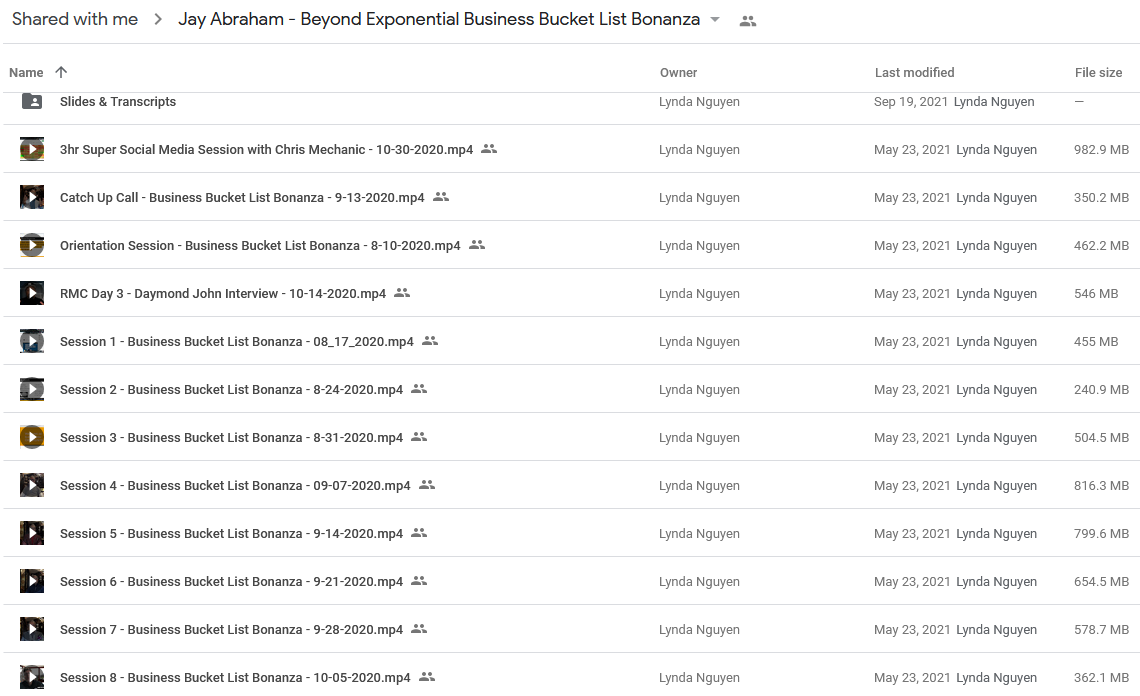This screenshot has height=696, width=1140.
Task: Click shared icon beside Session 1 file
Action: click(x=430, y=340)
